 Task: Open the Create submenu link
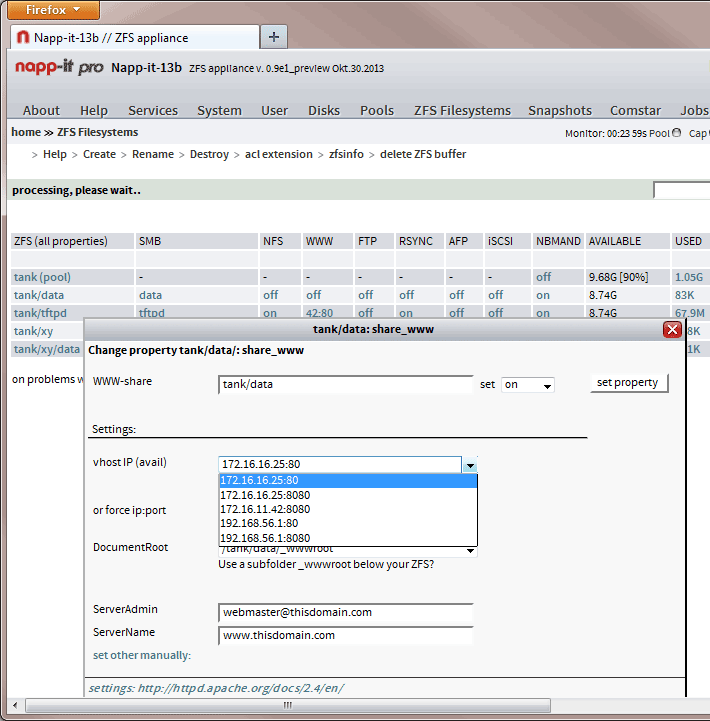pyautogui.click(x=99, y=154)
